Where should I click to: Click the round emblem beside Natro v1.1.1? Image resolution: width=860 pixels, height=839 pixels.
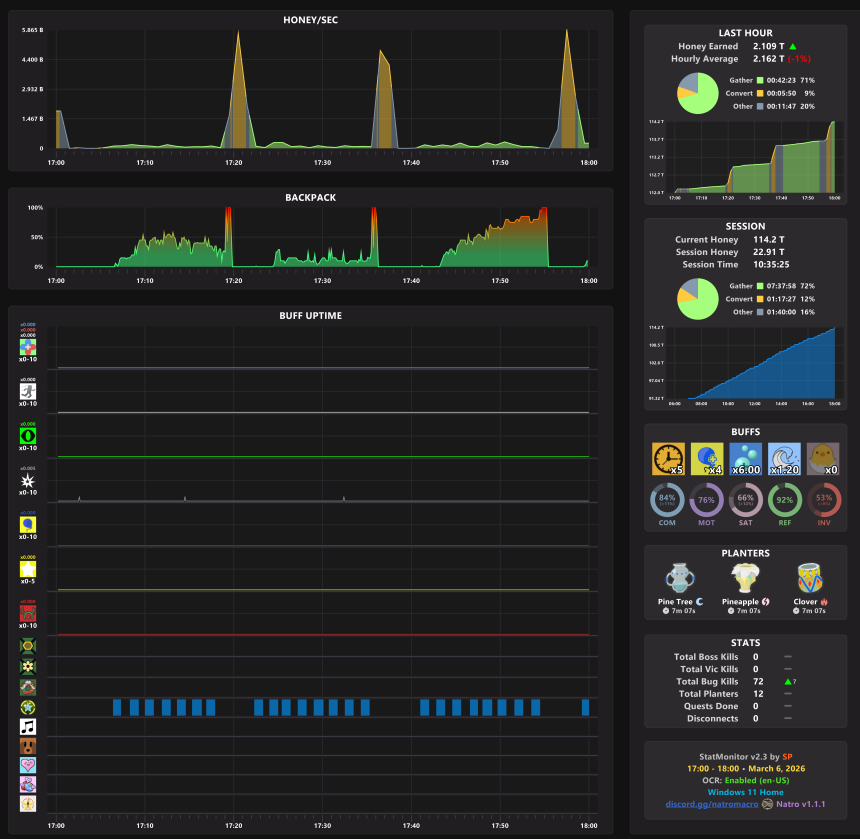(x=767, y=804)
